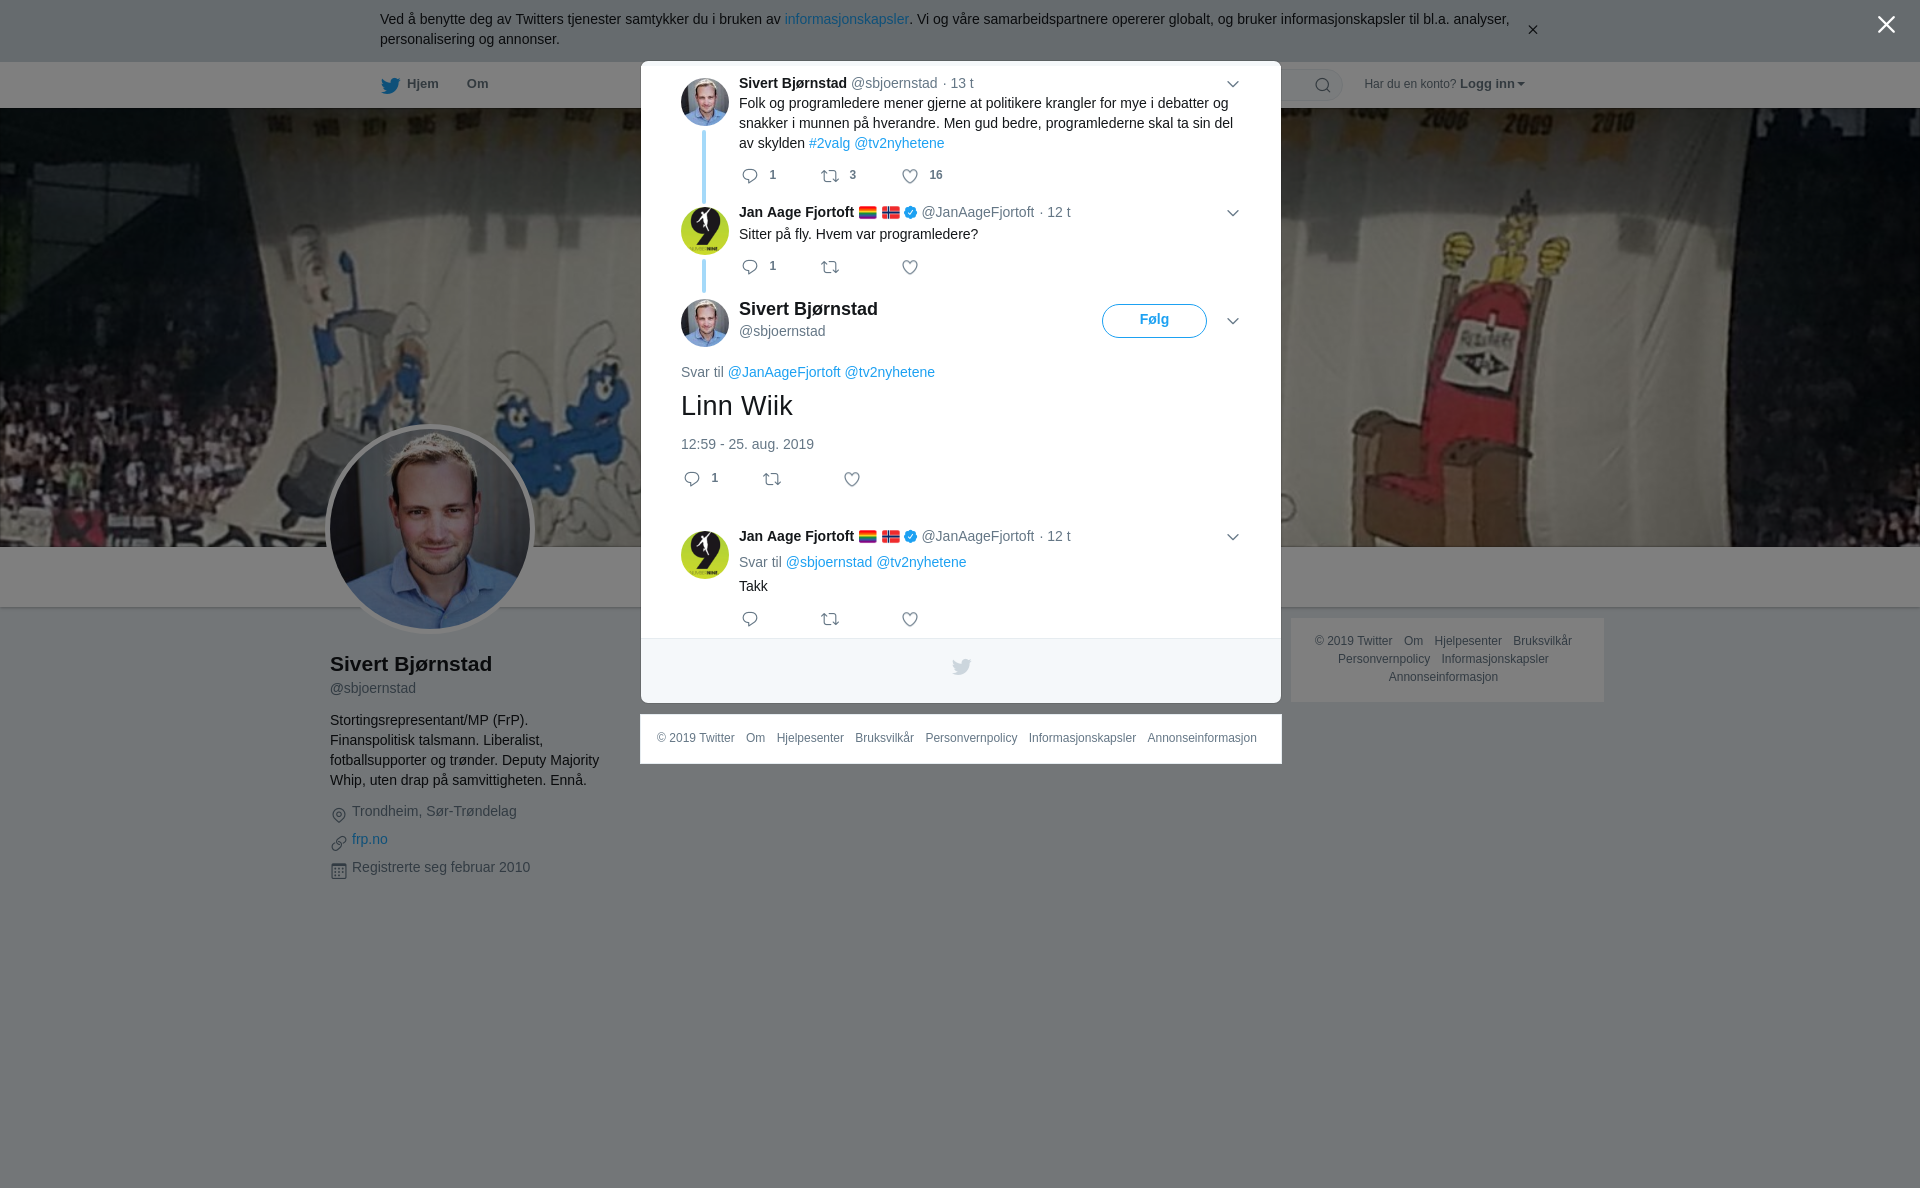Like the tweet with 16 likes
The height and width of the screenshot is (1188, 1920).
coord(910,176)
